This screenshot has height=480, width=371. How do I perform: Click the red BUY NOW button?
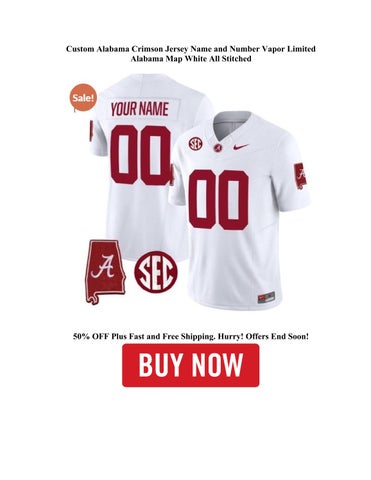(190, 365)
